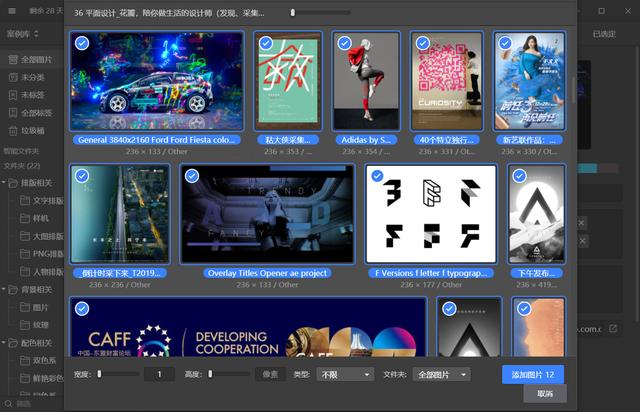Click the upper X icon in right panel
Viewport: 640px width, 412px height.
click(582, 223)
